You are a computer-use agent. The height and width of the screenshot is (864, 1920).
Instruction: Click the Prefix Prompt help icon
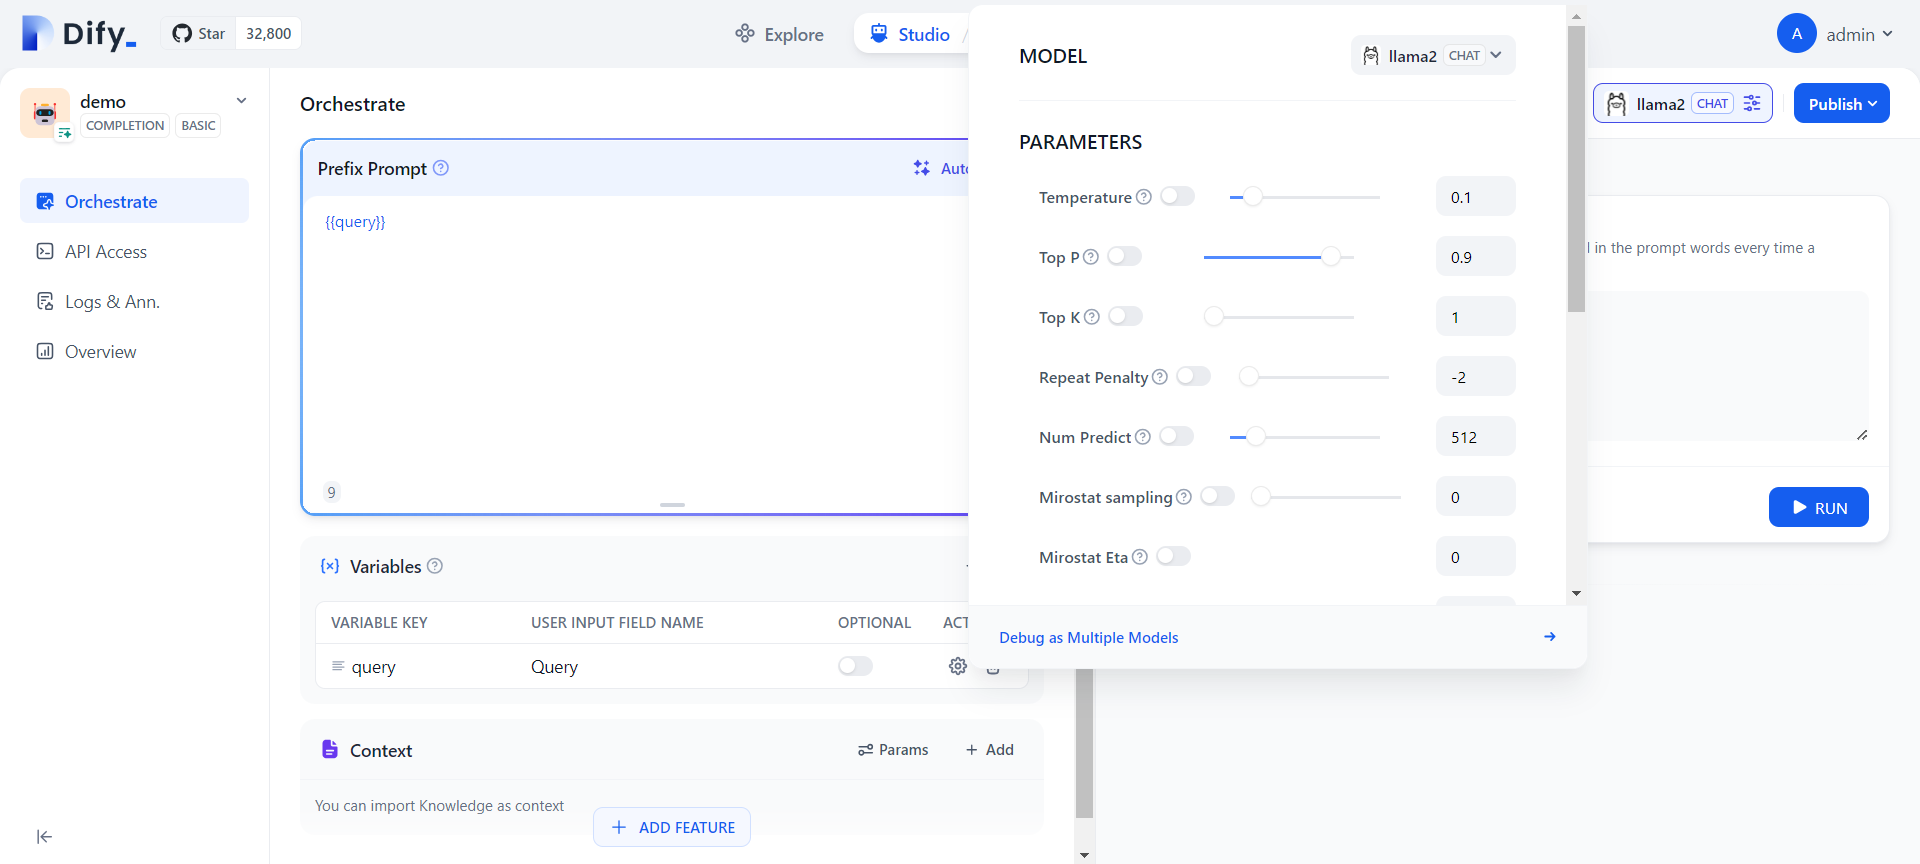coord(441,168)
